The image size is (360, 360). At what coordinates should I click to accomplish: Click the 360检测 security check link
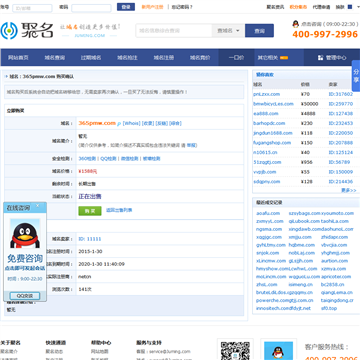pyautogui.click(x=87, y=159)
